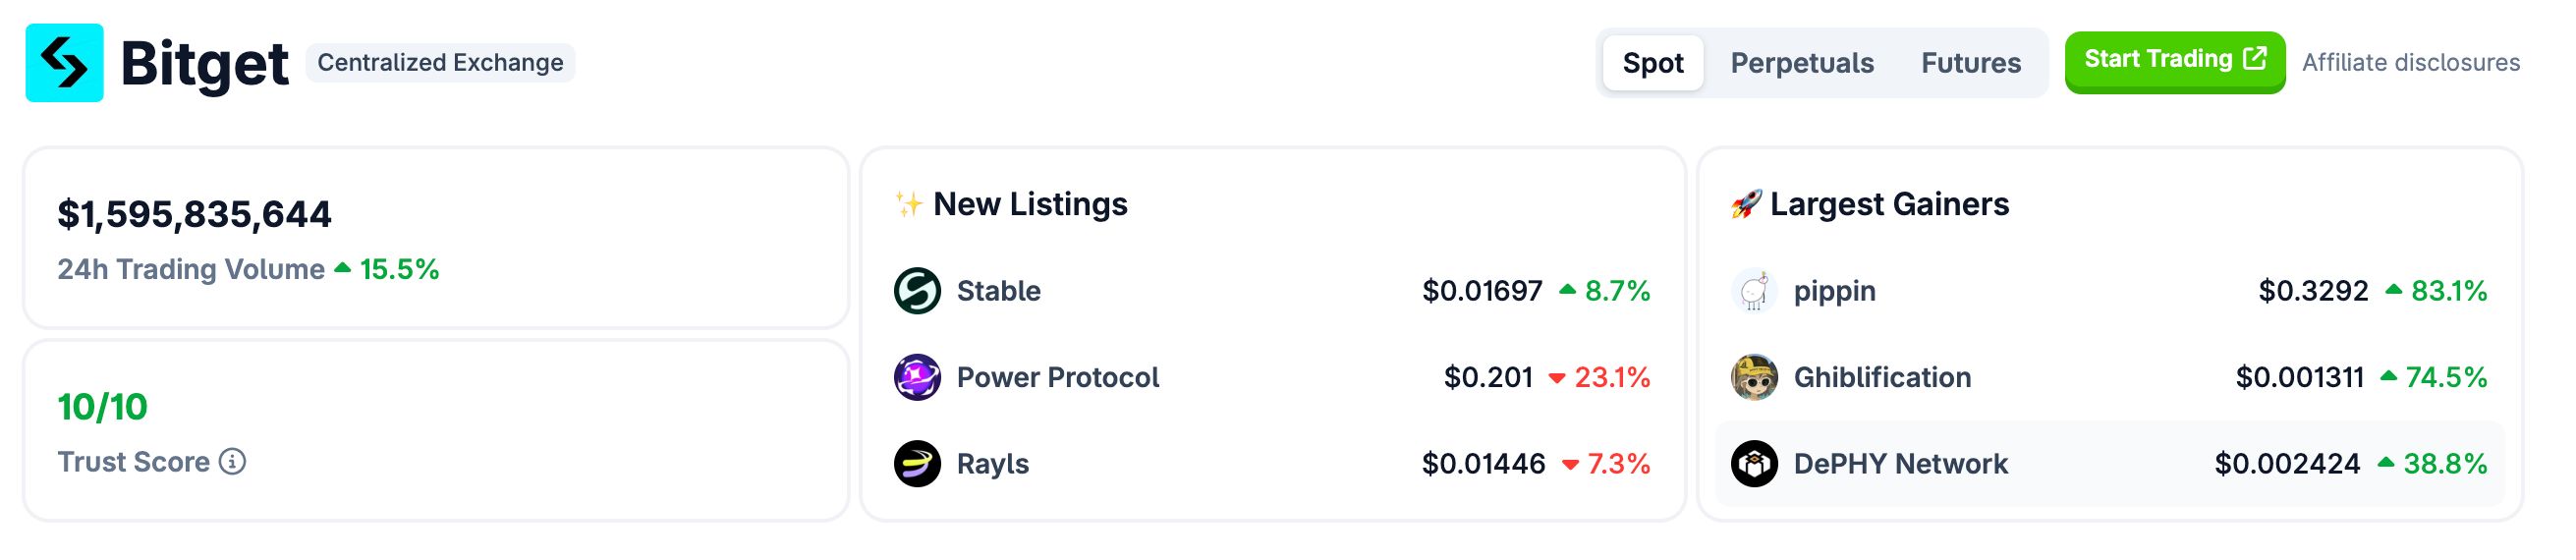Select the DePHY Network gainer name

[x=1900, y=464]
